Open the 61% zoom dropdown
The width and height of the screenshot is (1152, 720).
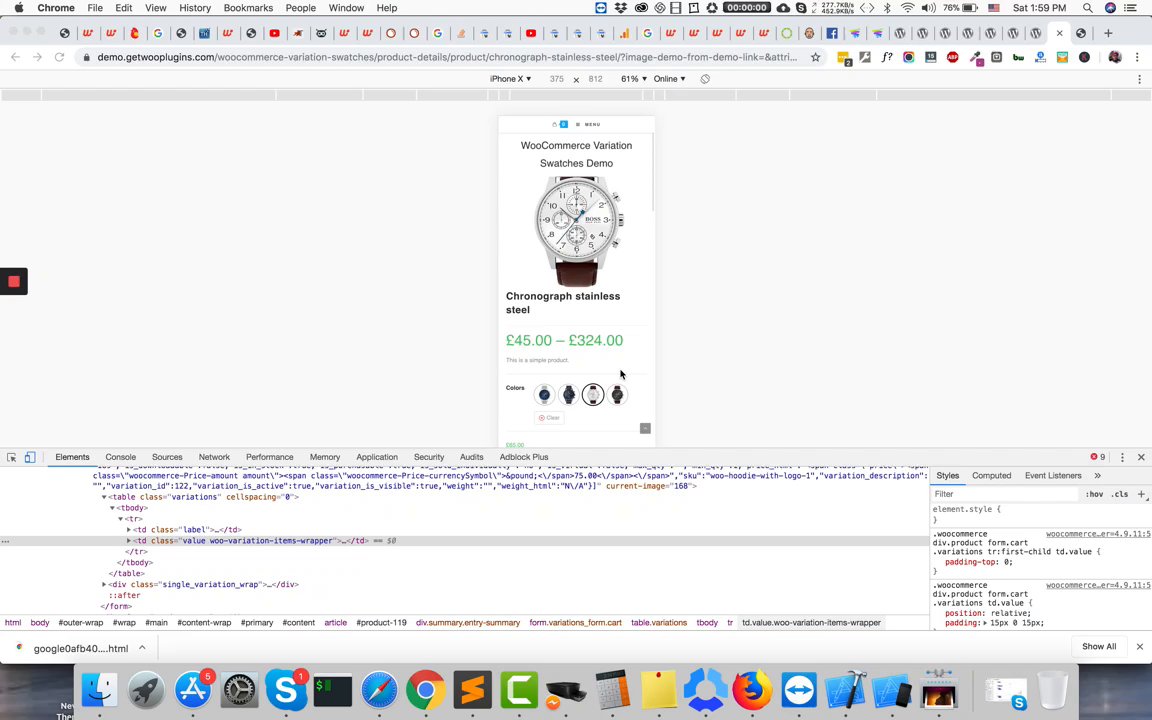634,79
